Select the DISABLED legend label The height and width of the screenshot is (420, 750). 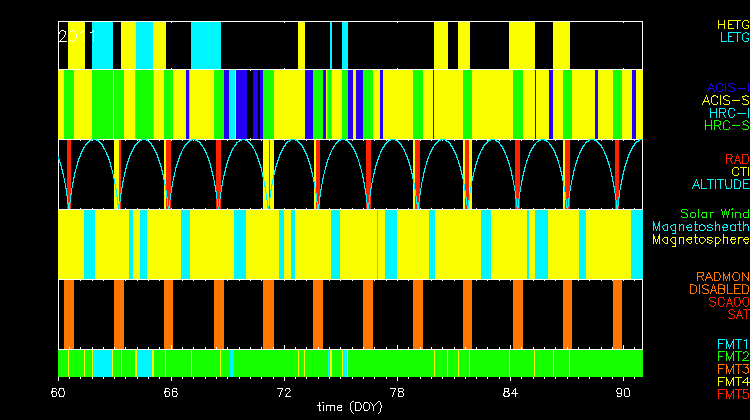[x=718, y=290]
